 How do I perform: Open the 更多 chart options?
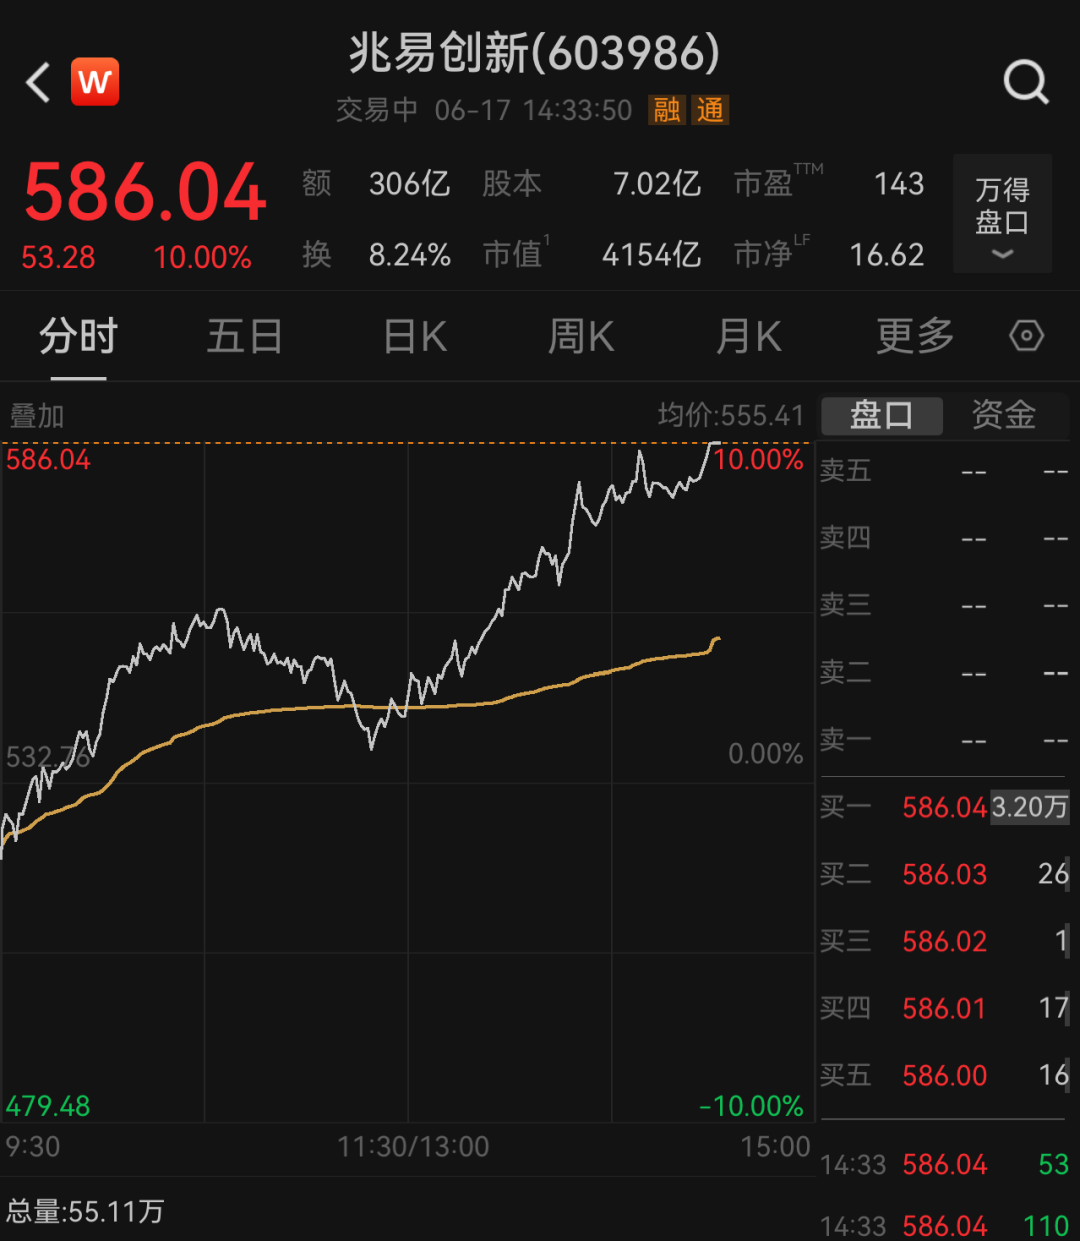[x=915, y=337]
